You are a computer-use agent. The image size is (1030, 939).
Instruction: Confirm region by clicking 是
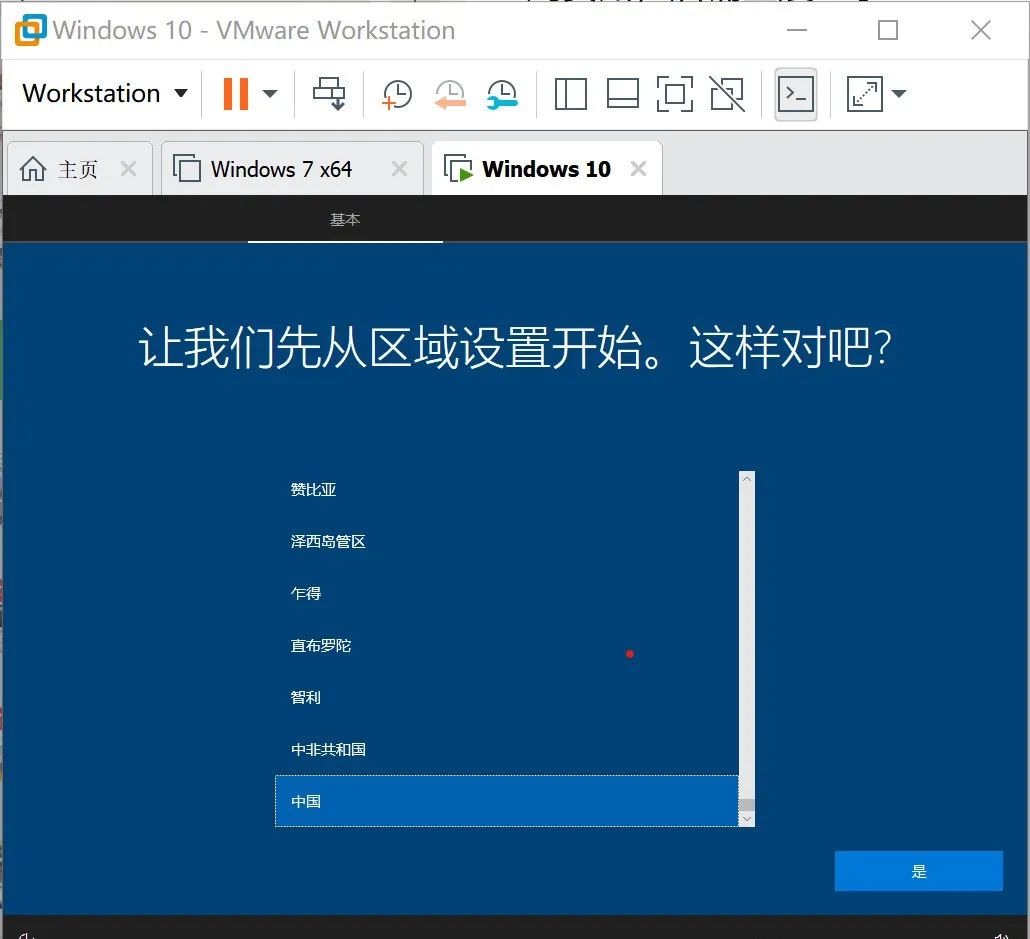(x=918, y=870)
